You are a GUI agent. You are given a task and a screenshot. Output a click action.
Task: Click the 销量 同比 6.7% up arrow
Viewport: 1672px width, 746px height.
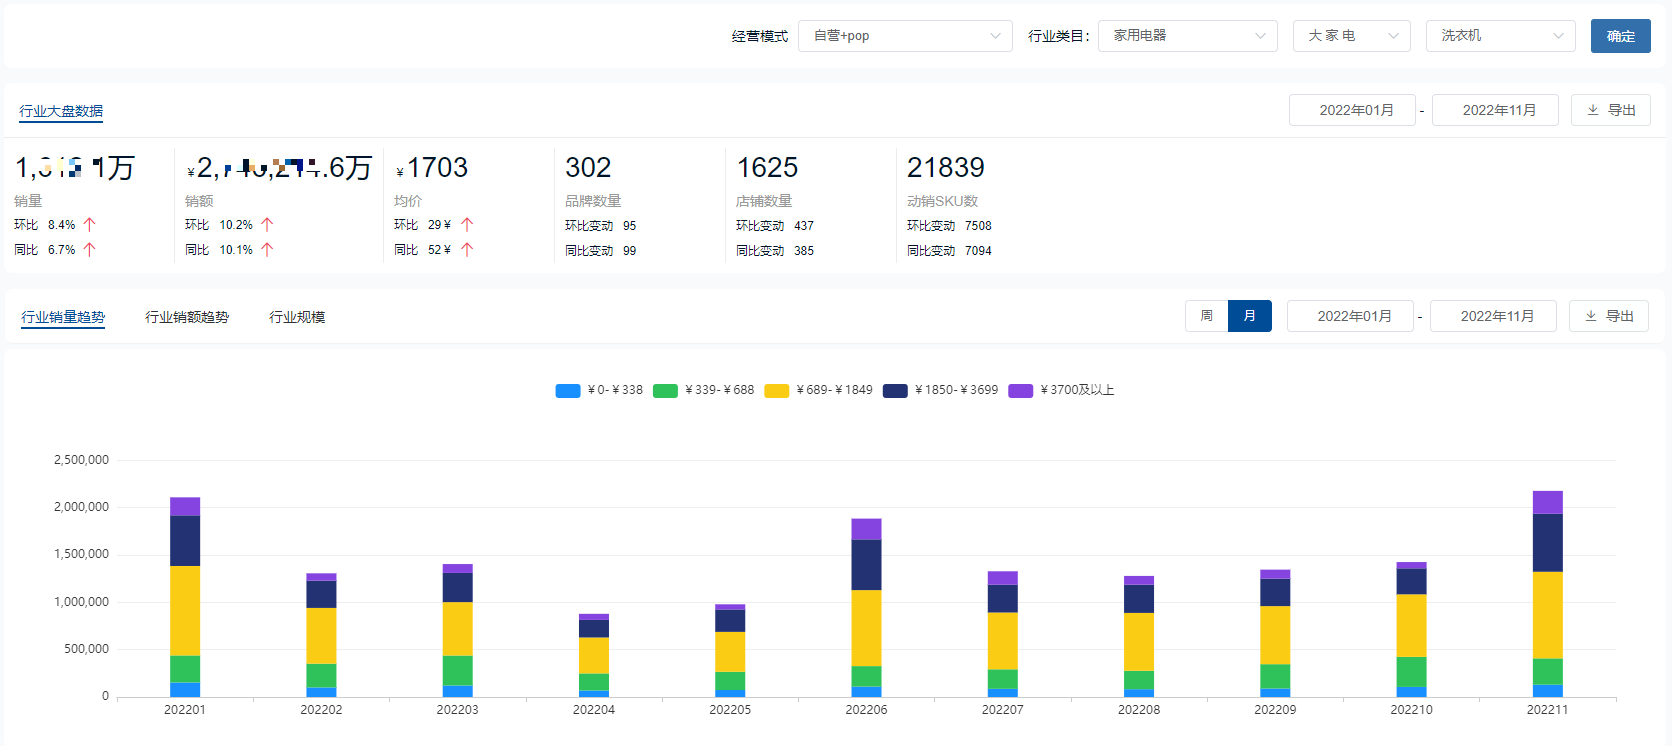click(x=89, y=250)
